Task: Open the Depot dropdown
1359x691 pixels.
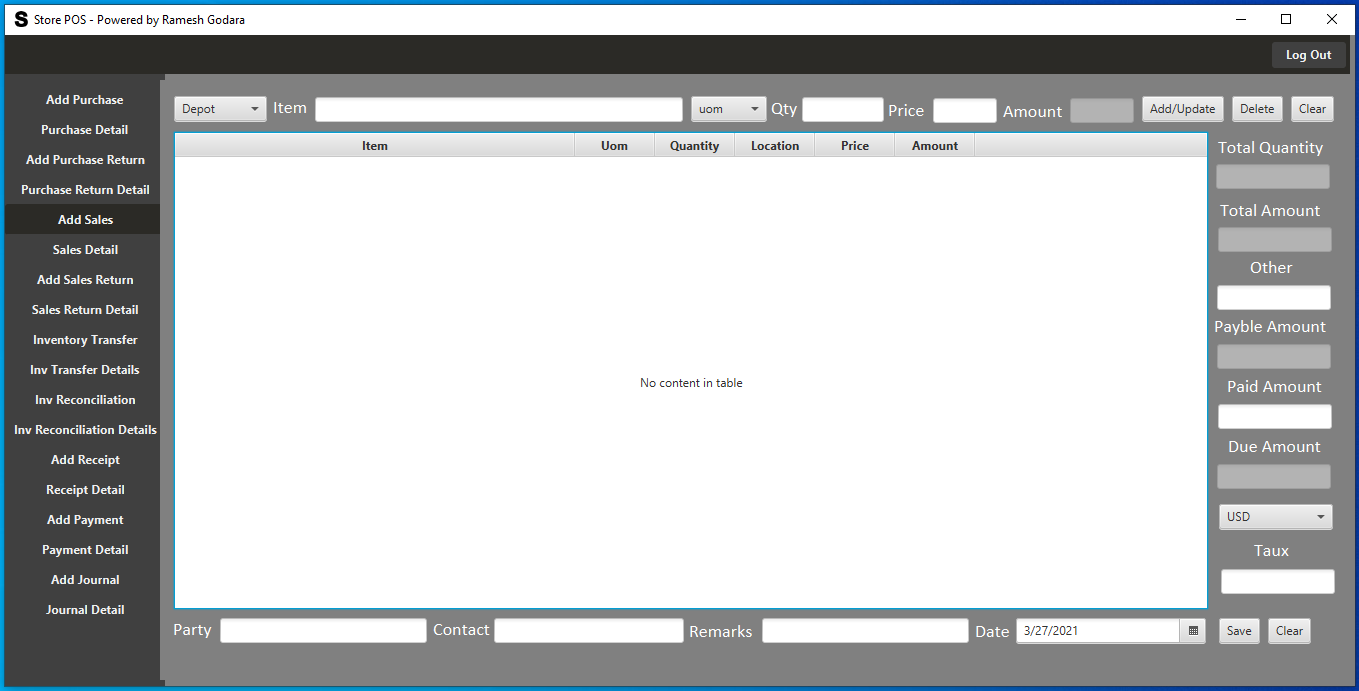Action: point(220,109)
